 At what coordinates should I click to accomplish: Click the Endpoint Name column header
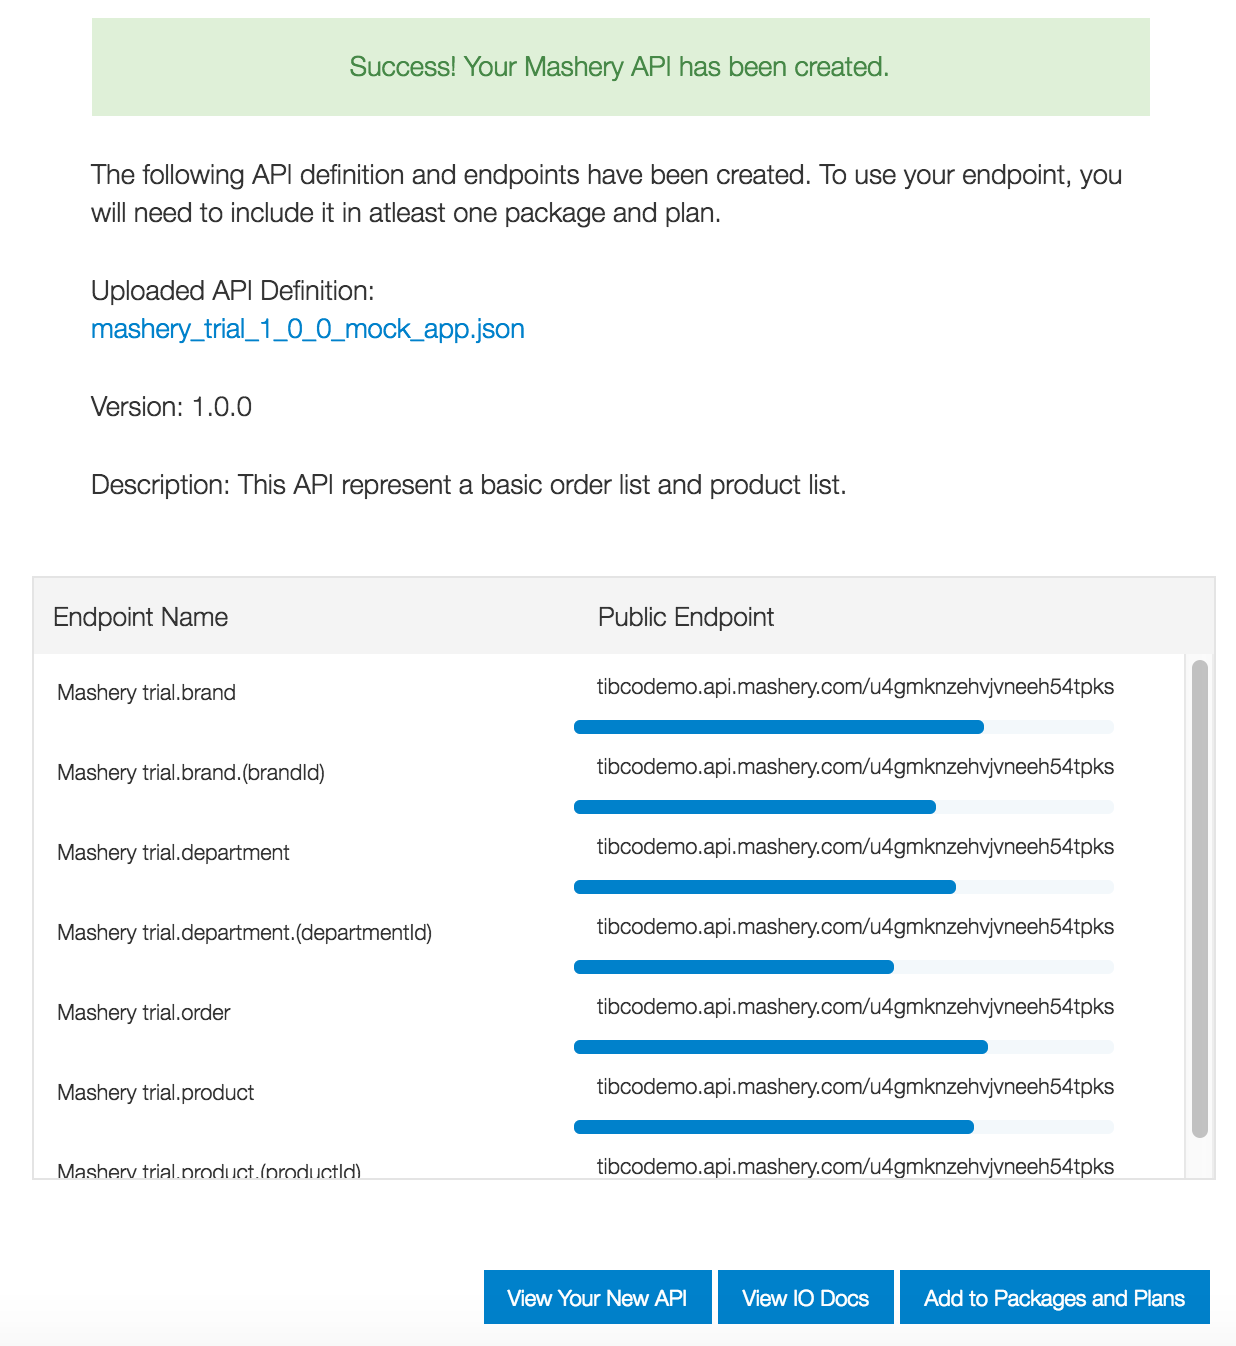[140, 617]
